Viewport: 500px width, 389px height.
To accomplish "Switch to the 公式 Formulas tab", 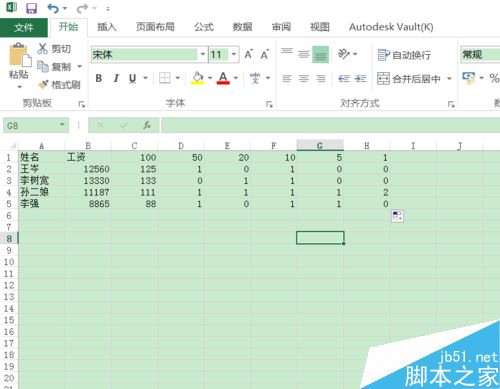I will (204, 27).
